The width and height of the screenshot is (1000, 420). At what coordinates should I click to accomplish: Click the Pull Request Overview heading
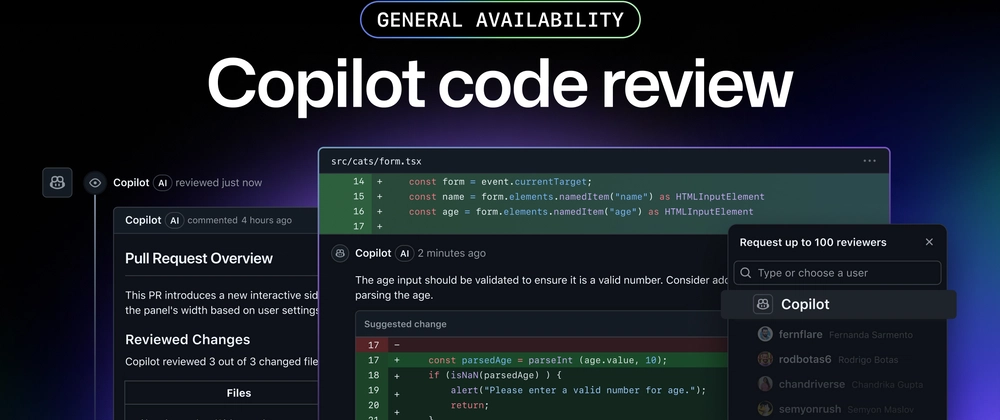click(199, 258)
